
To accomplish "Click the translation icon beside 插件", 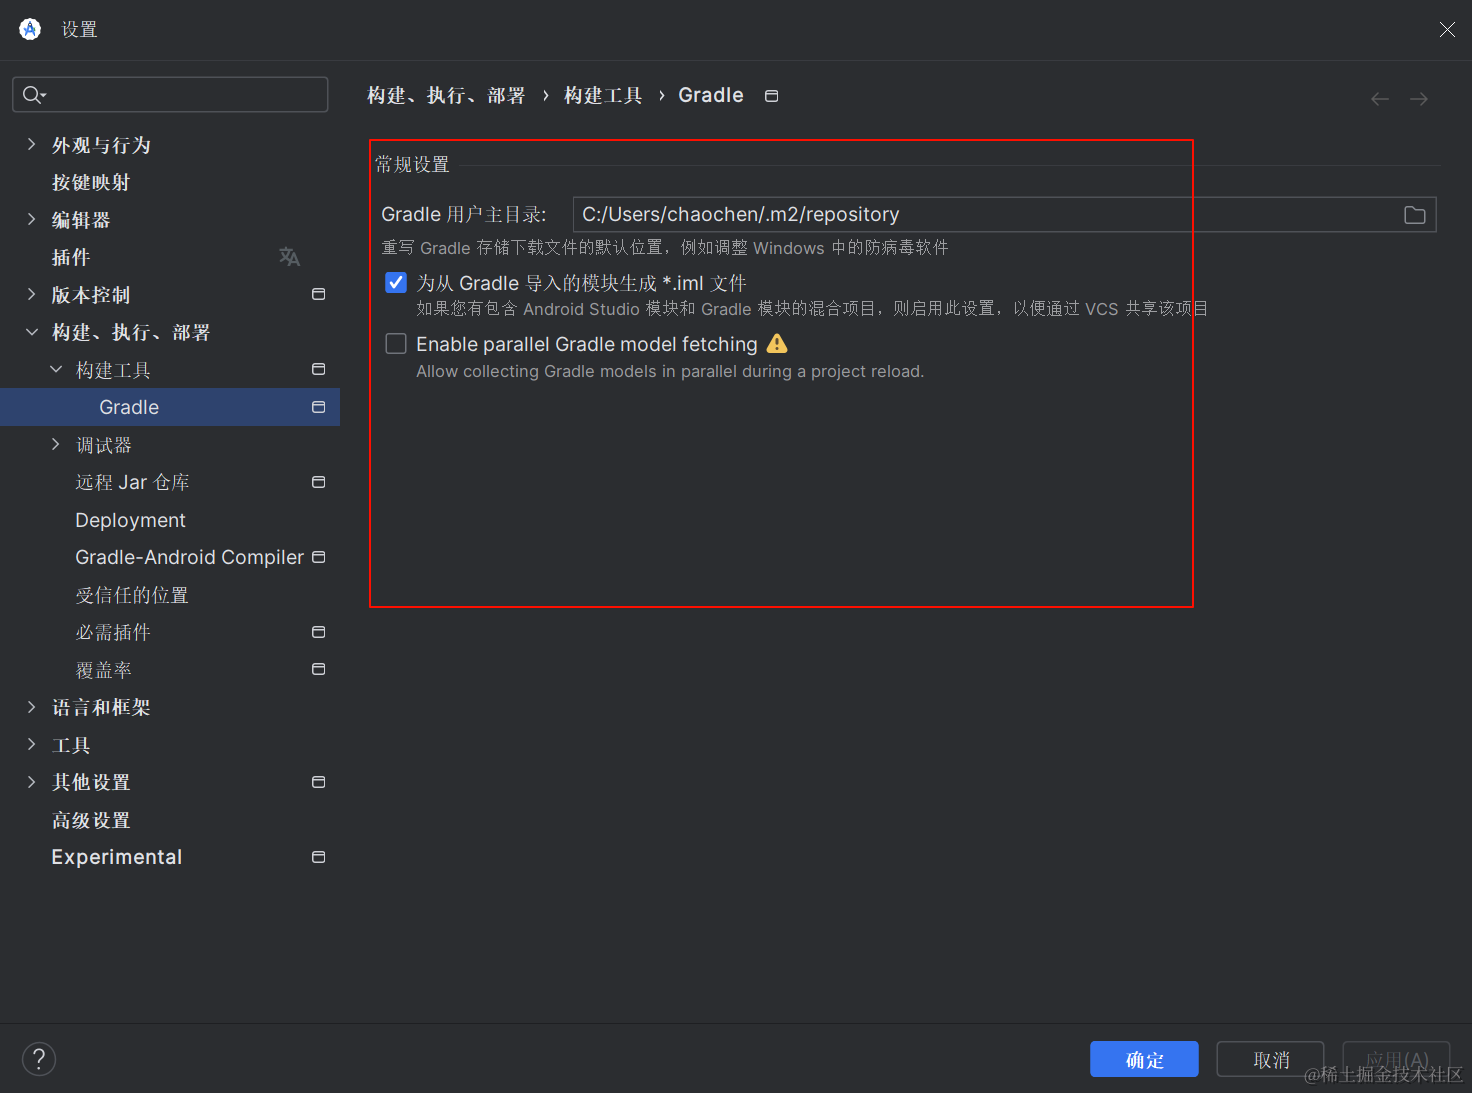I will pos(289,257).
